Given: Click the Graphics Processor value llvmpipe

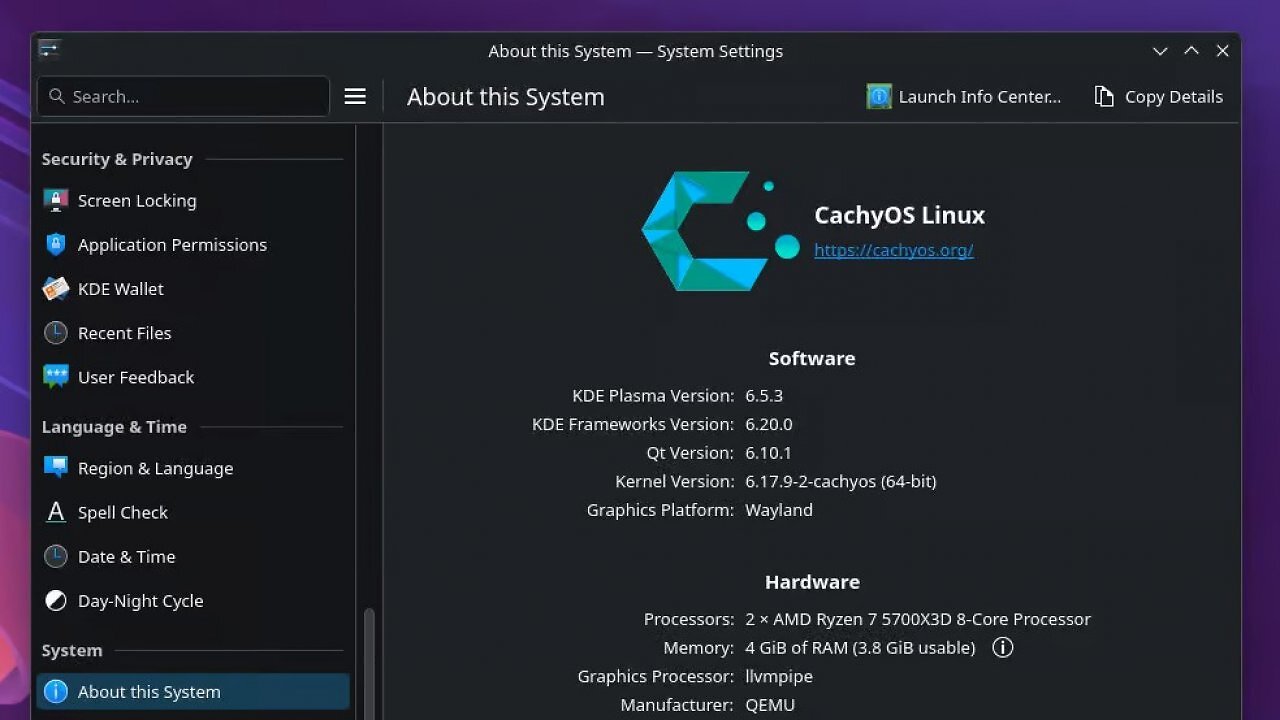Looking at the screenshot, I should pos(779,676).
